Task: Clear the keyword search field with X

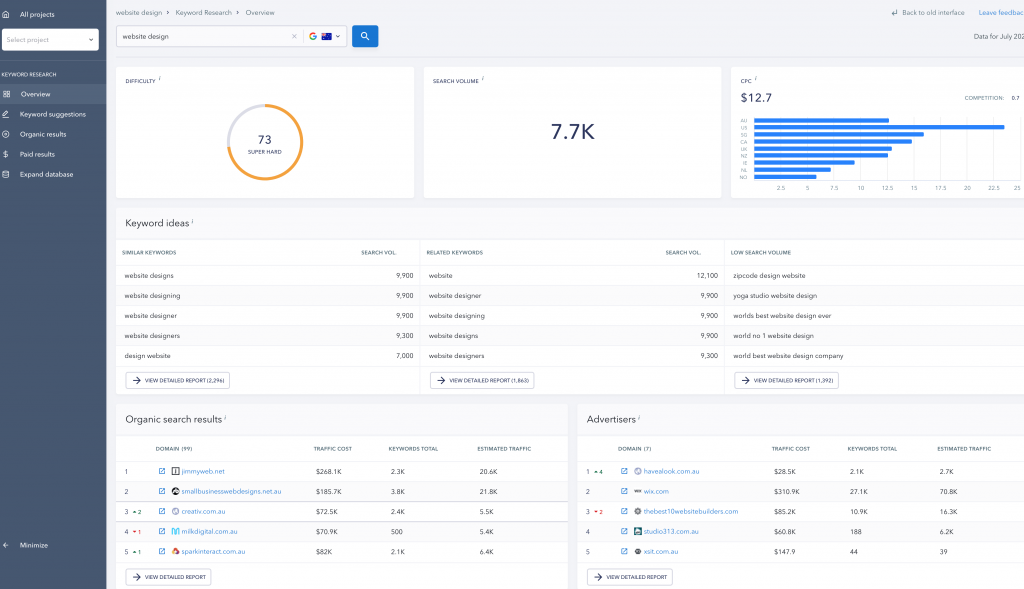Action: 294,36
